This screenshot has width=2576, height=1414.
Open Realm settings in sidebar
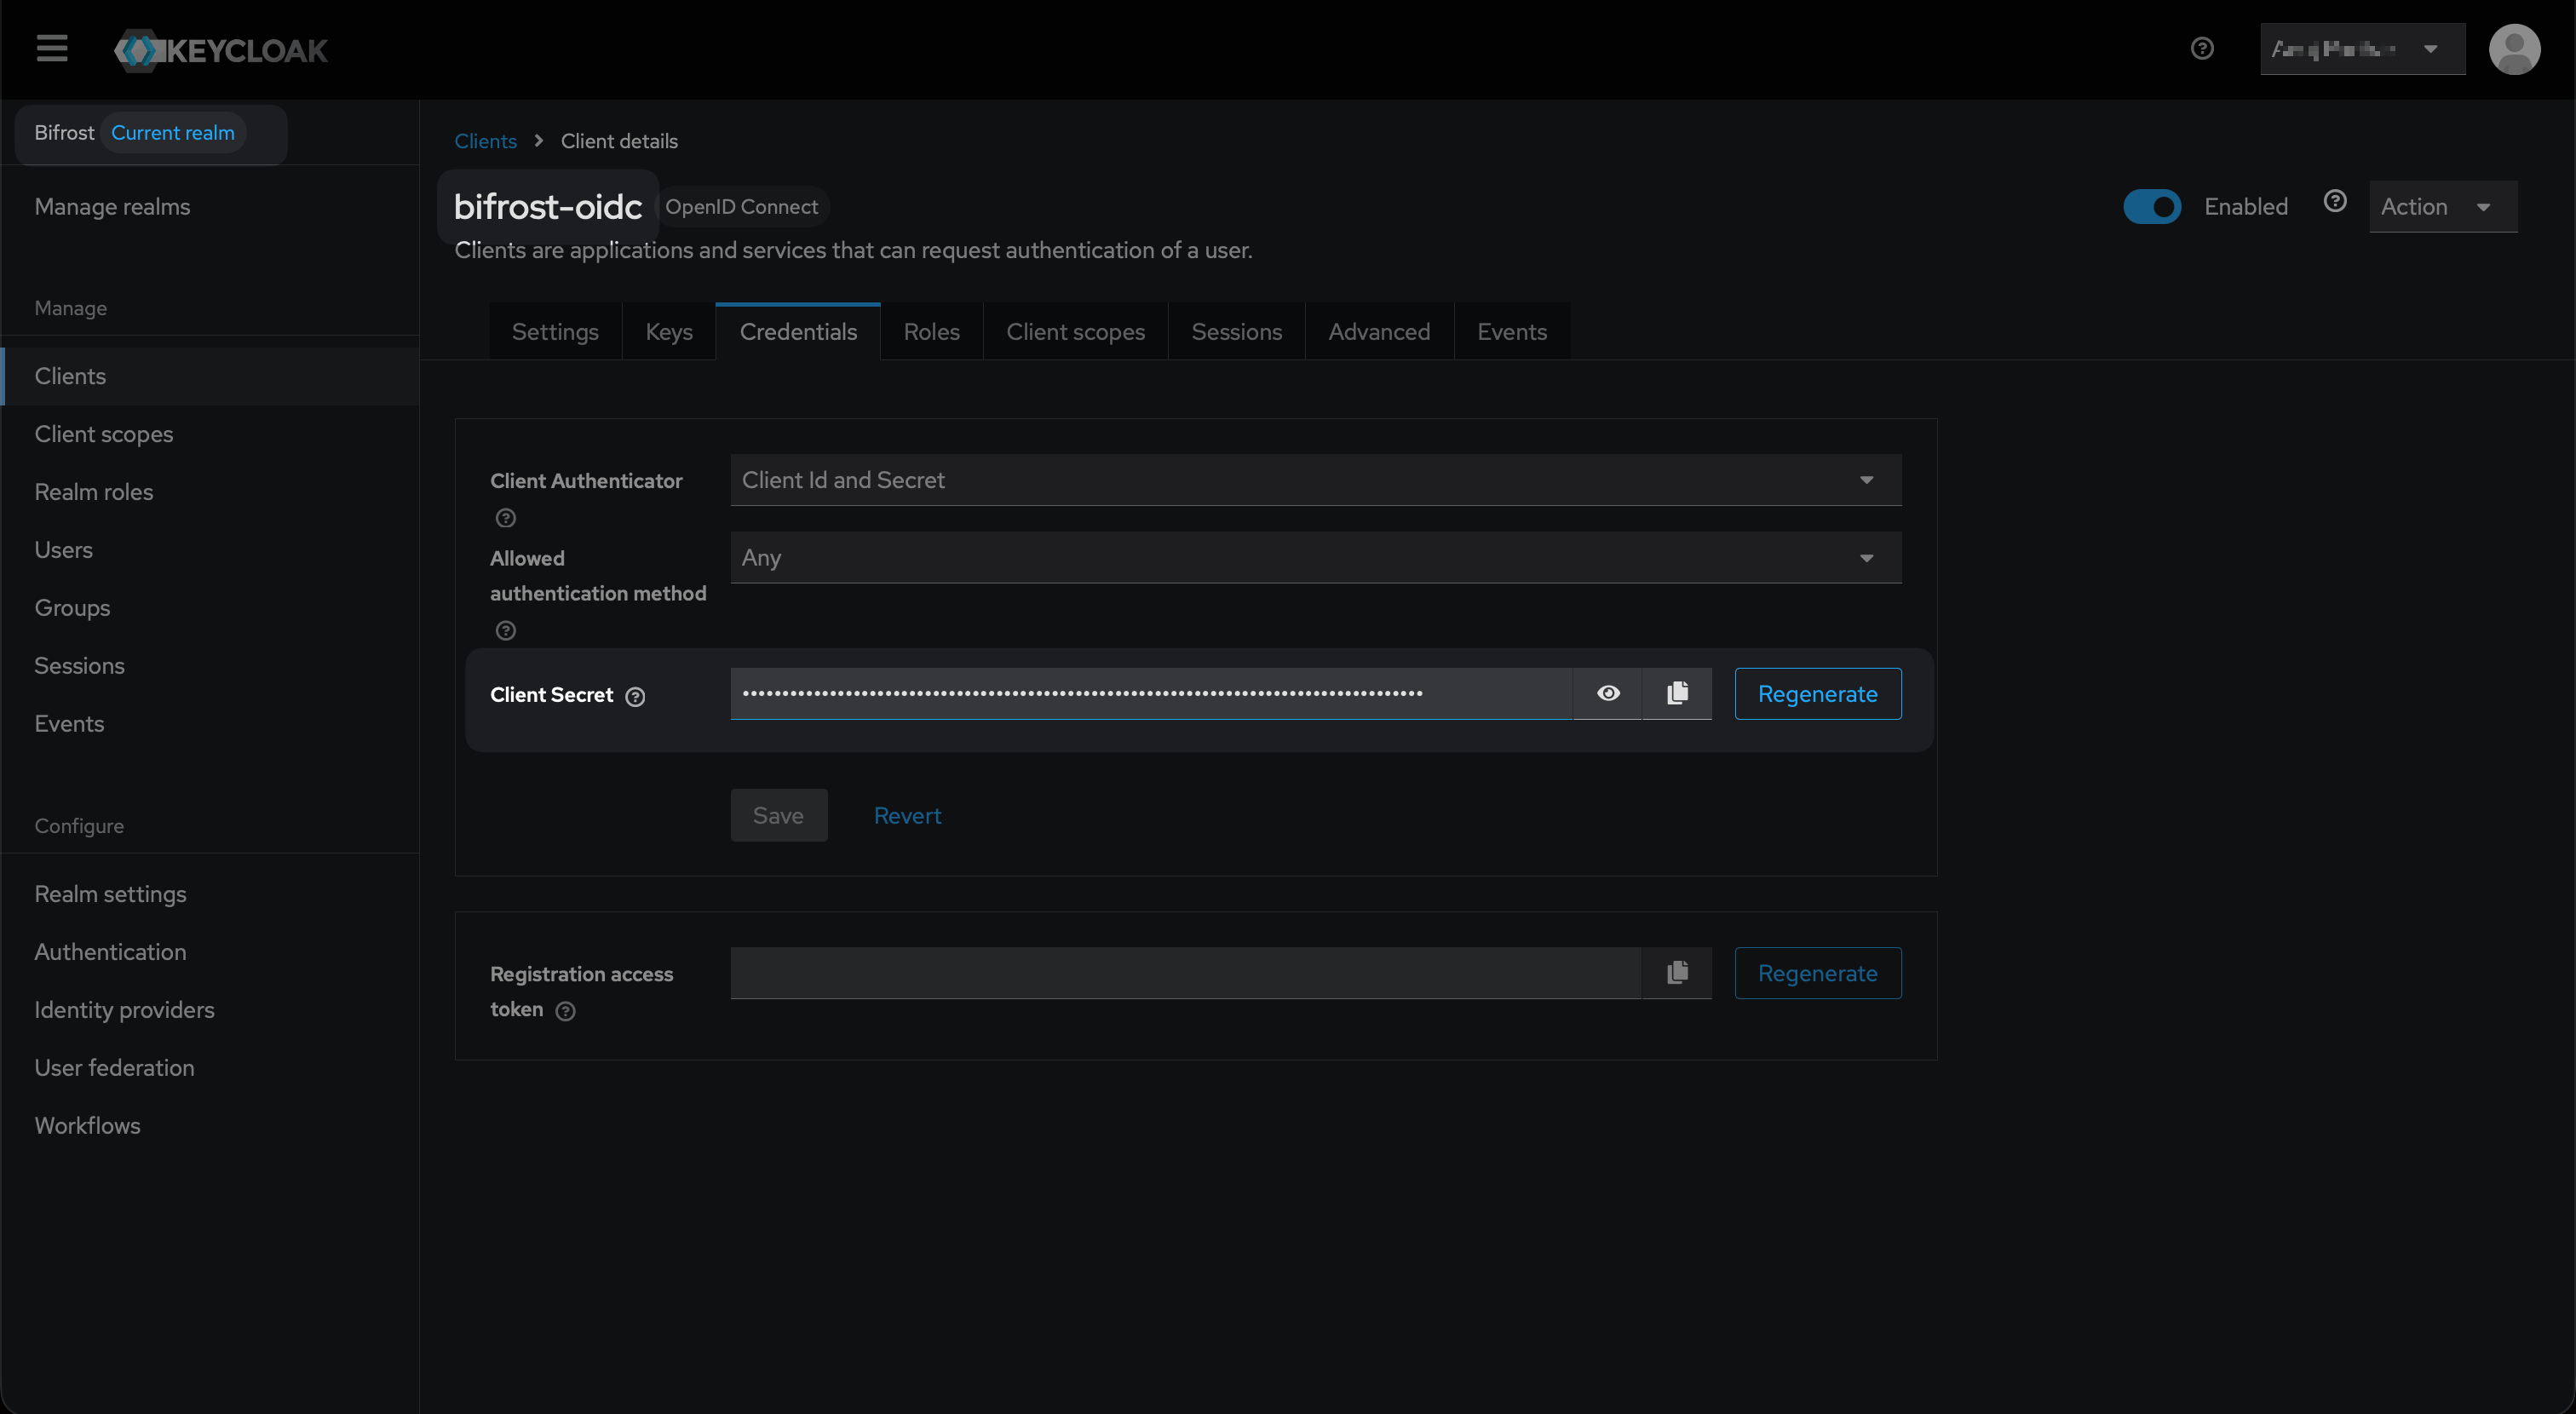click(210, 894)
